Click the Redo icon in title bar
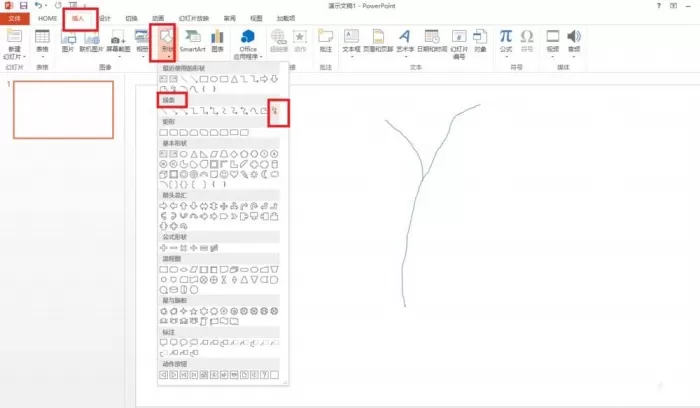This screenshot has height=408, width=700. (58, 5)
